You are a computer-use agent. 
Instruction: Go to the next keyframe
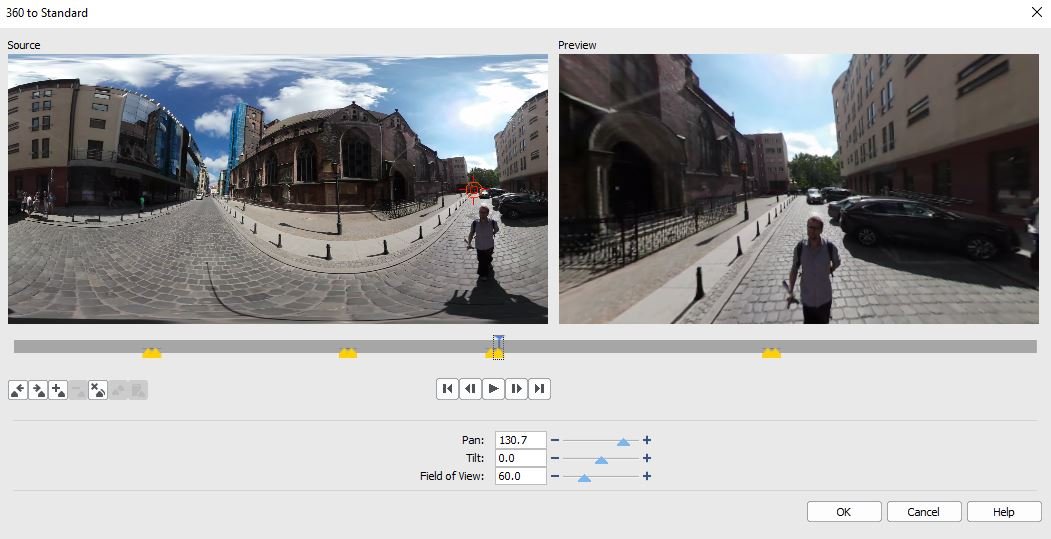pyautogui.click(x=38, y=390)
